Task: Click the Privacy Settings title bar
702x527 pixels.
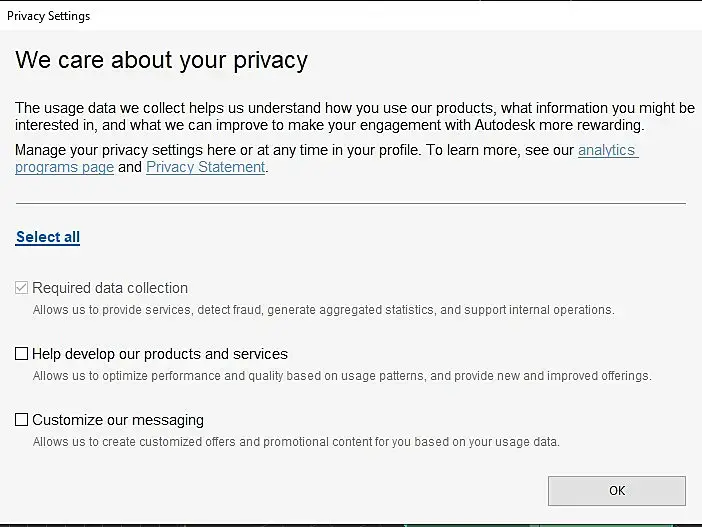Action: tap(49, 16)
